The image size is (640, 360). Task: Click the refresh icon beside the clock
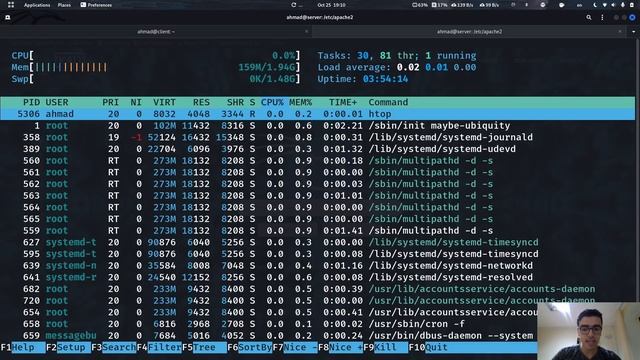coord(293,5)
